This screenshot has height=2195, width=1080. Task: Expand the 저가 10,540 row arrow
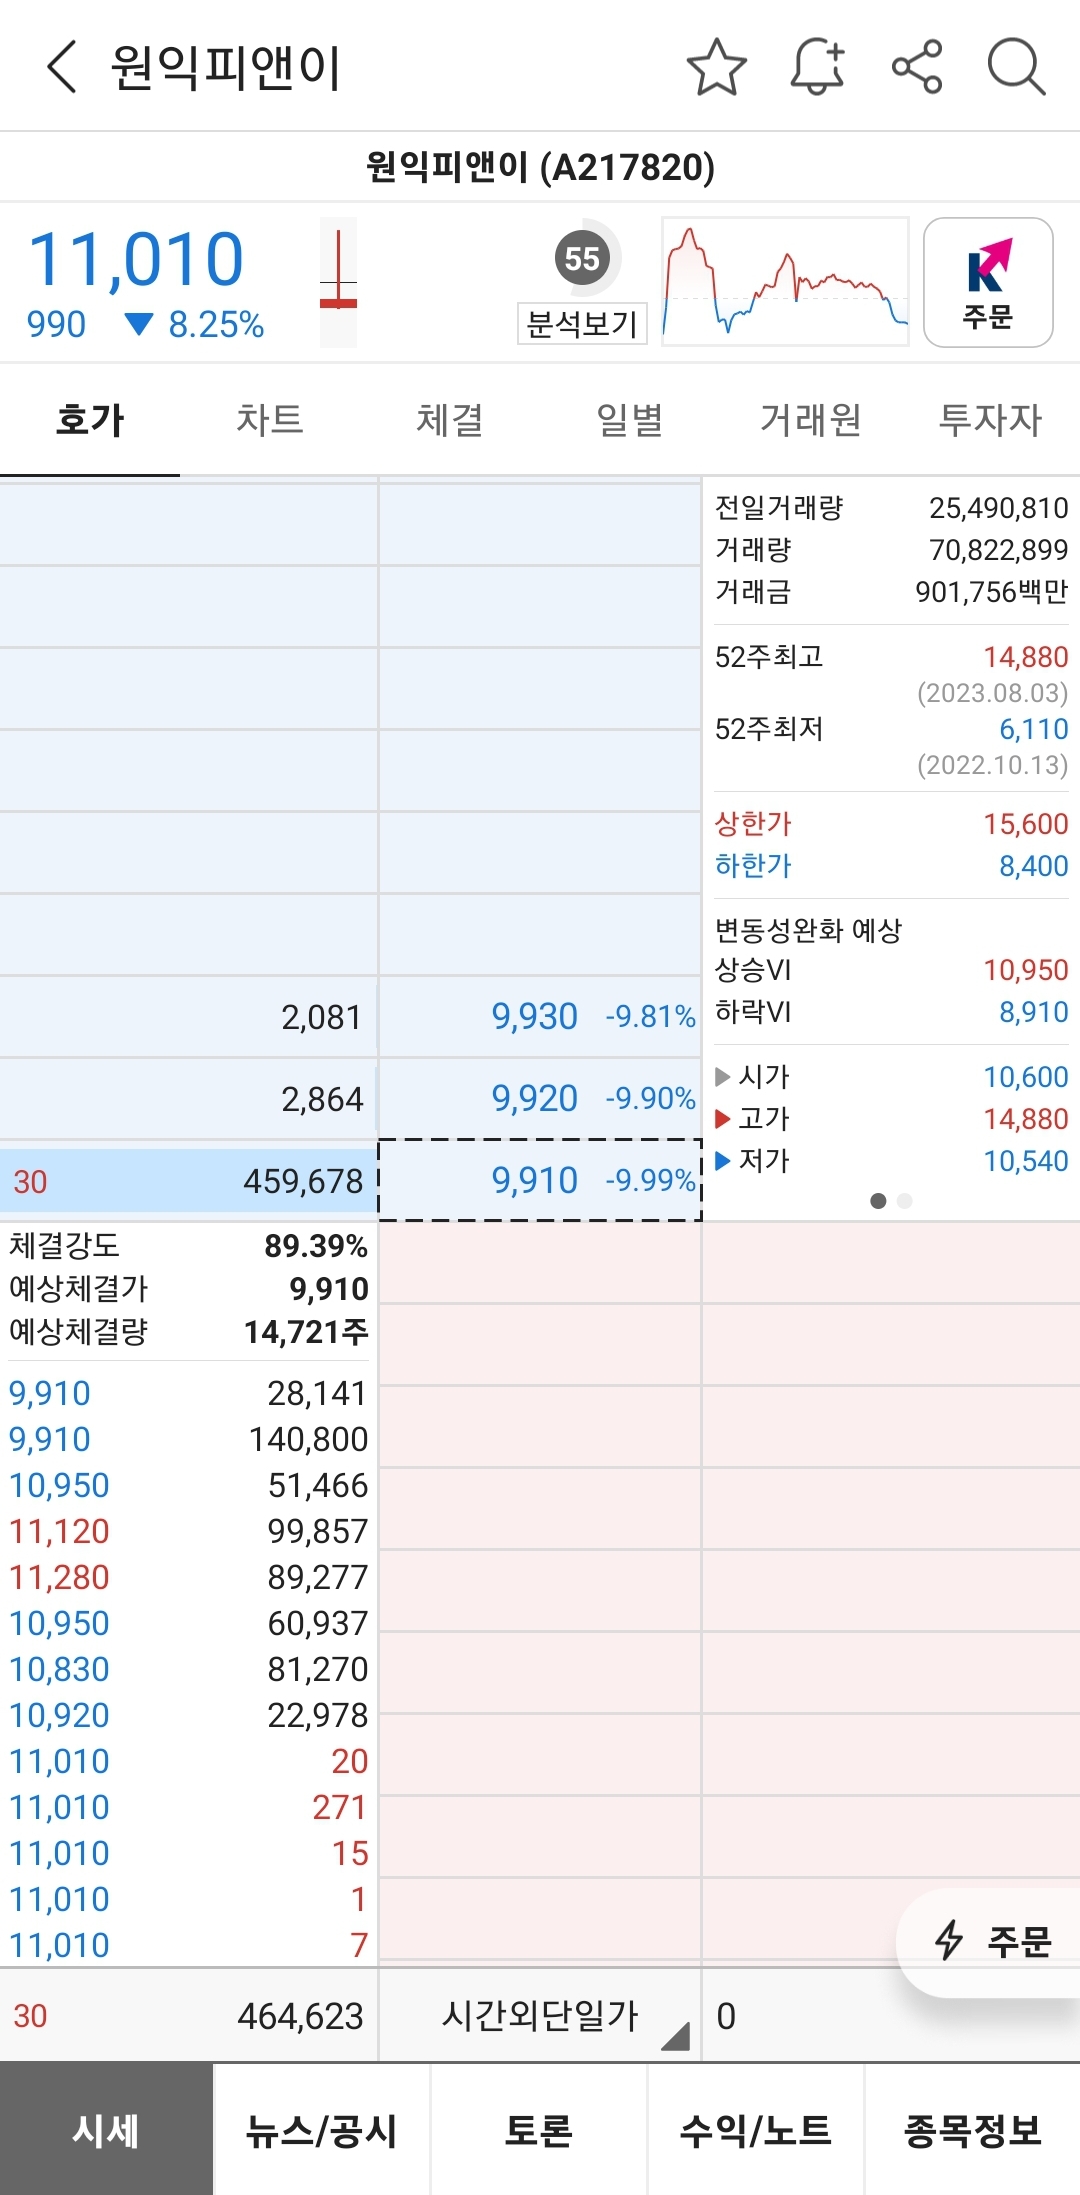click(723, 1161)
